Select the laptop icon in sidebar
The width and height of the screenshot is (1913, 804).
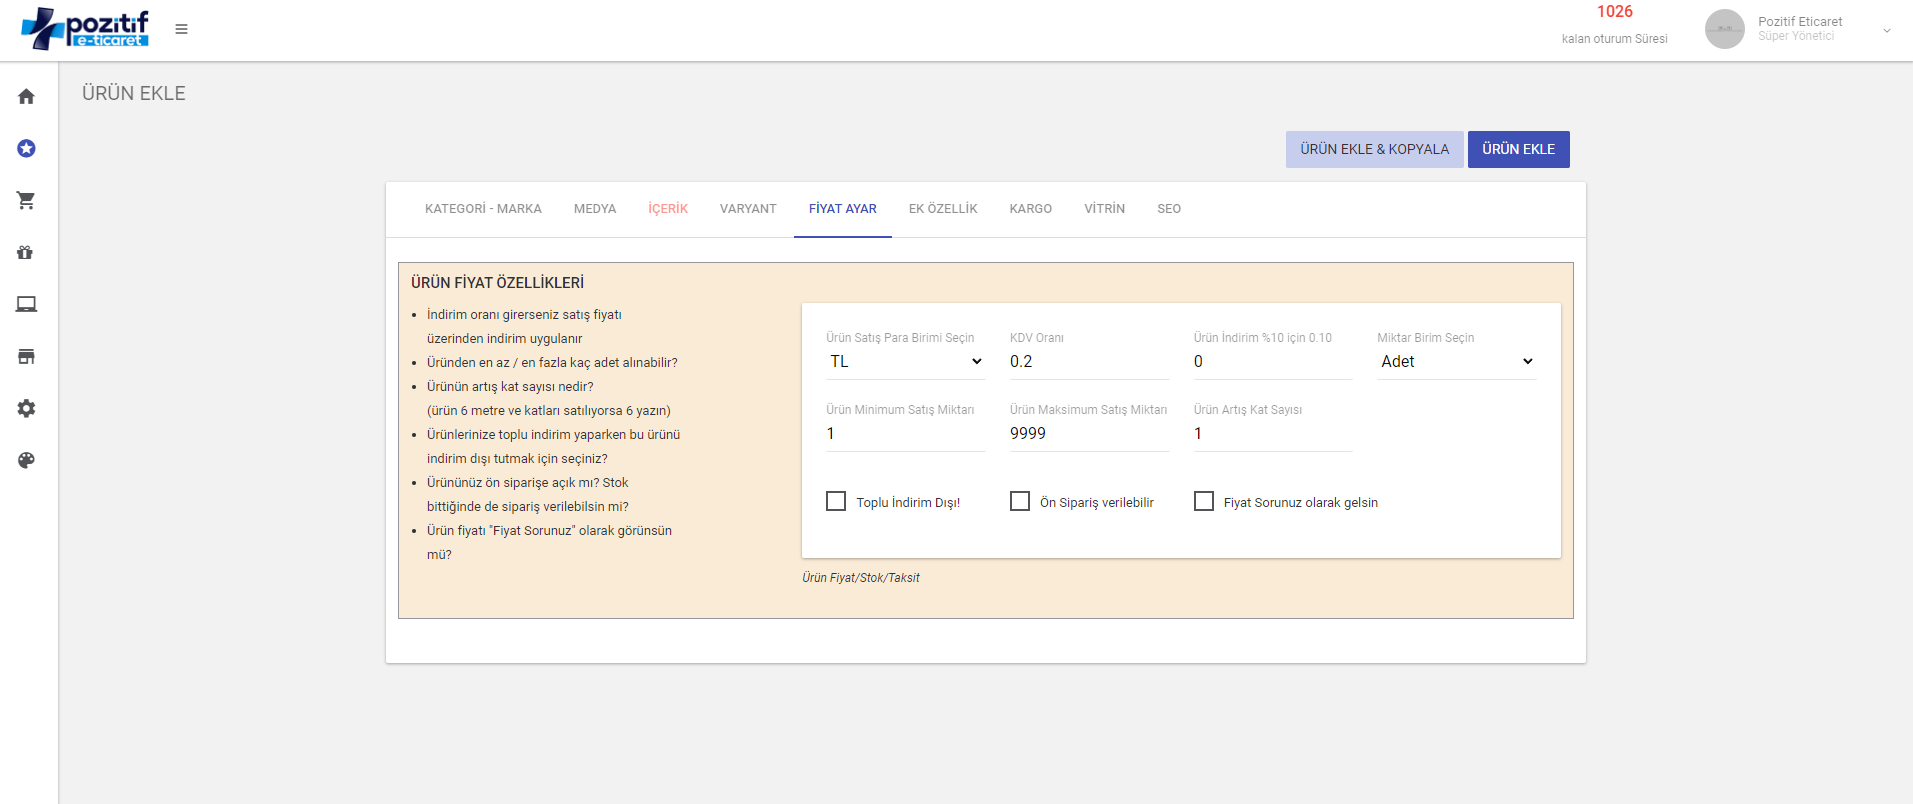26,304
